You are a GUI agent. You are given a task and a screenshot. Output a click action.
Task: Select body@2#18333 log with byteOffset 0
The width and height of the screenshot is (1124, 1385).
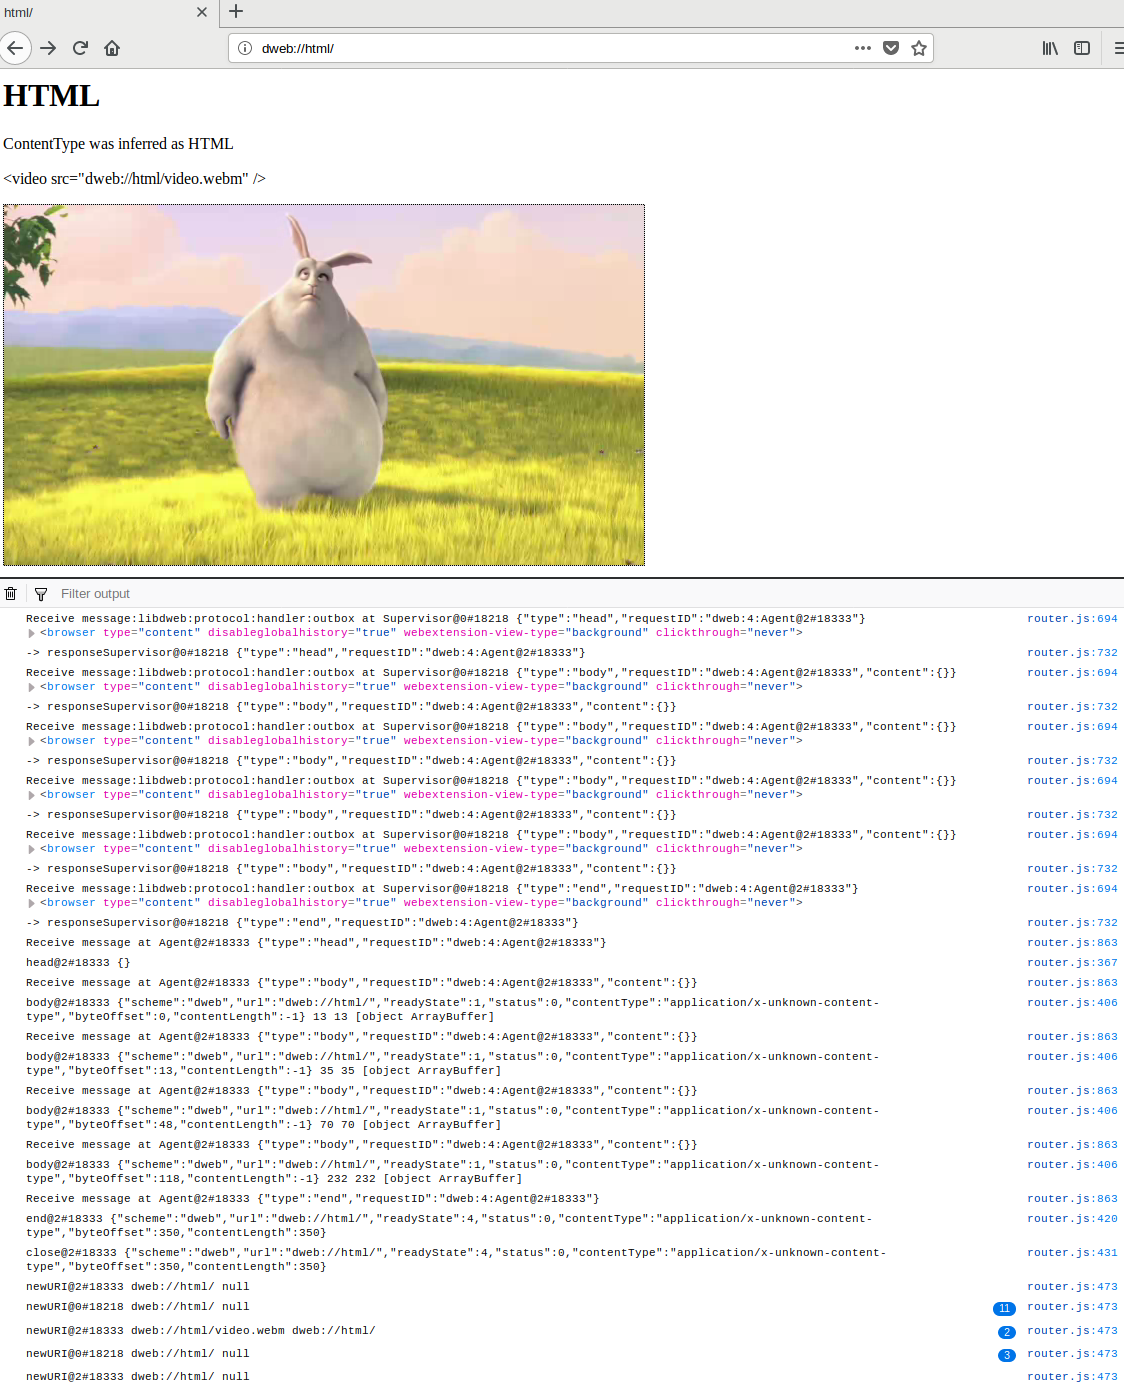pyautogui.click(x=453, y=1010)
